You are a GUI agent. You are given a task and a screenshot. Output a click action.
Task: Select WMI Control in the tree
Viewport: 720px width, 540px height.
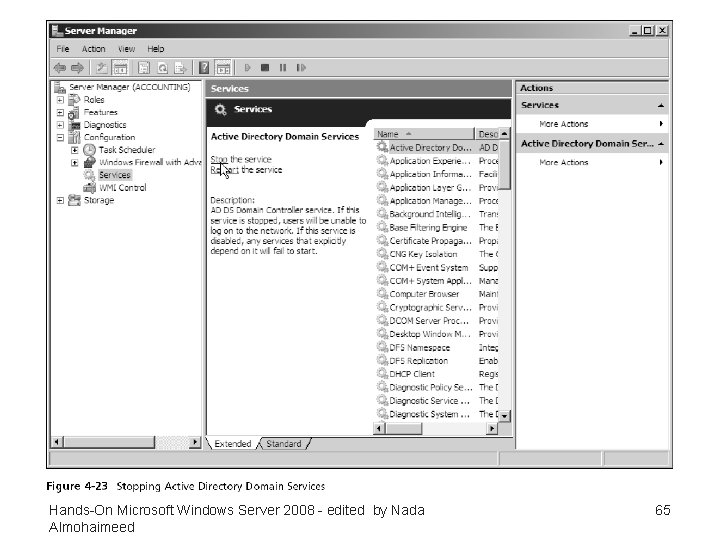(123, 187)
